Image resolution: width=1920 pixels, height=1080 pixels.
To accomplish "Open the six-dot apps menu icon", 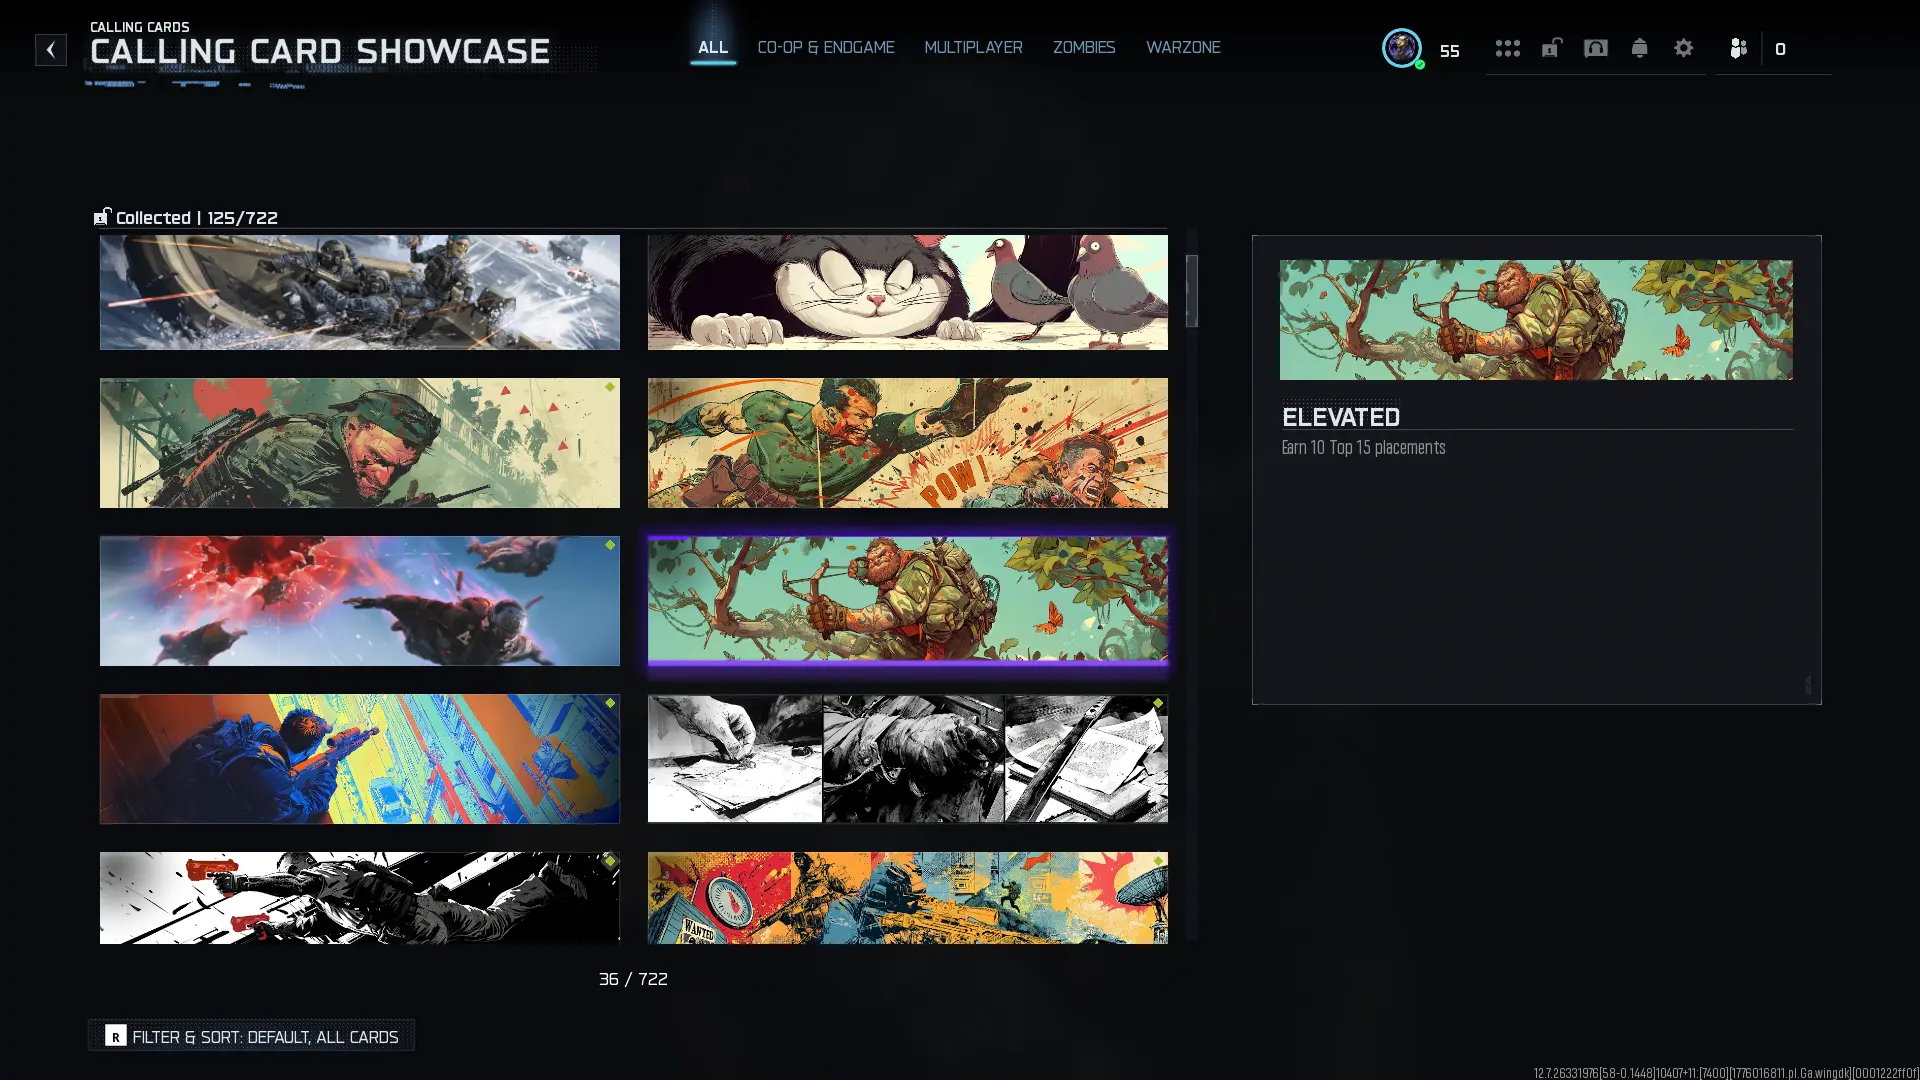I will (1507, 48).
